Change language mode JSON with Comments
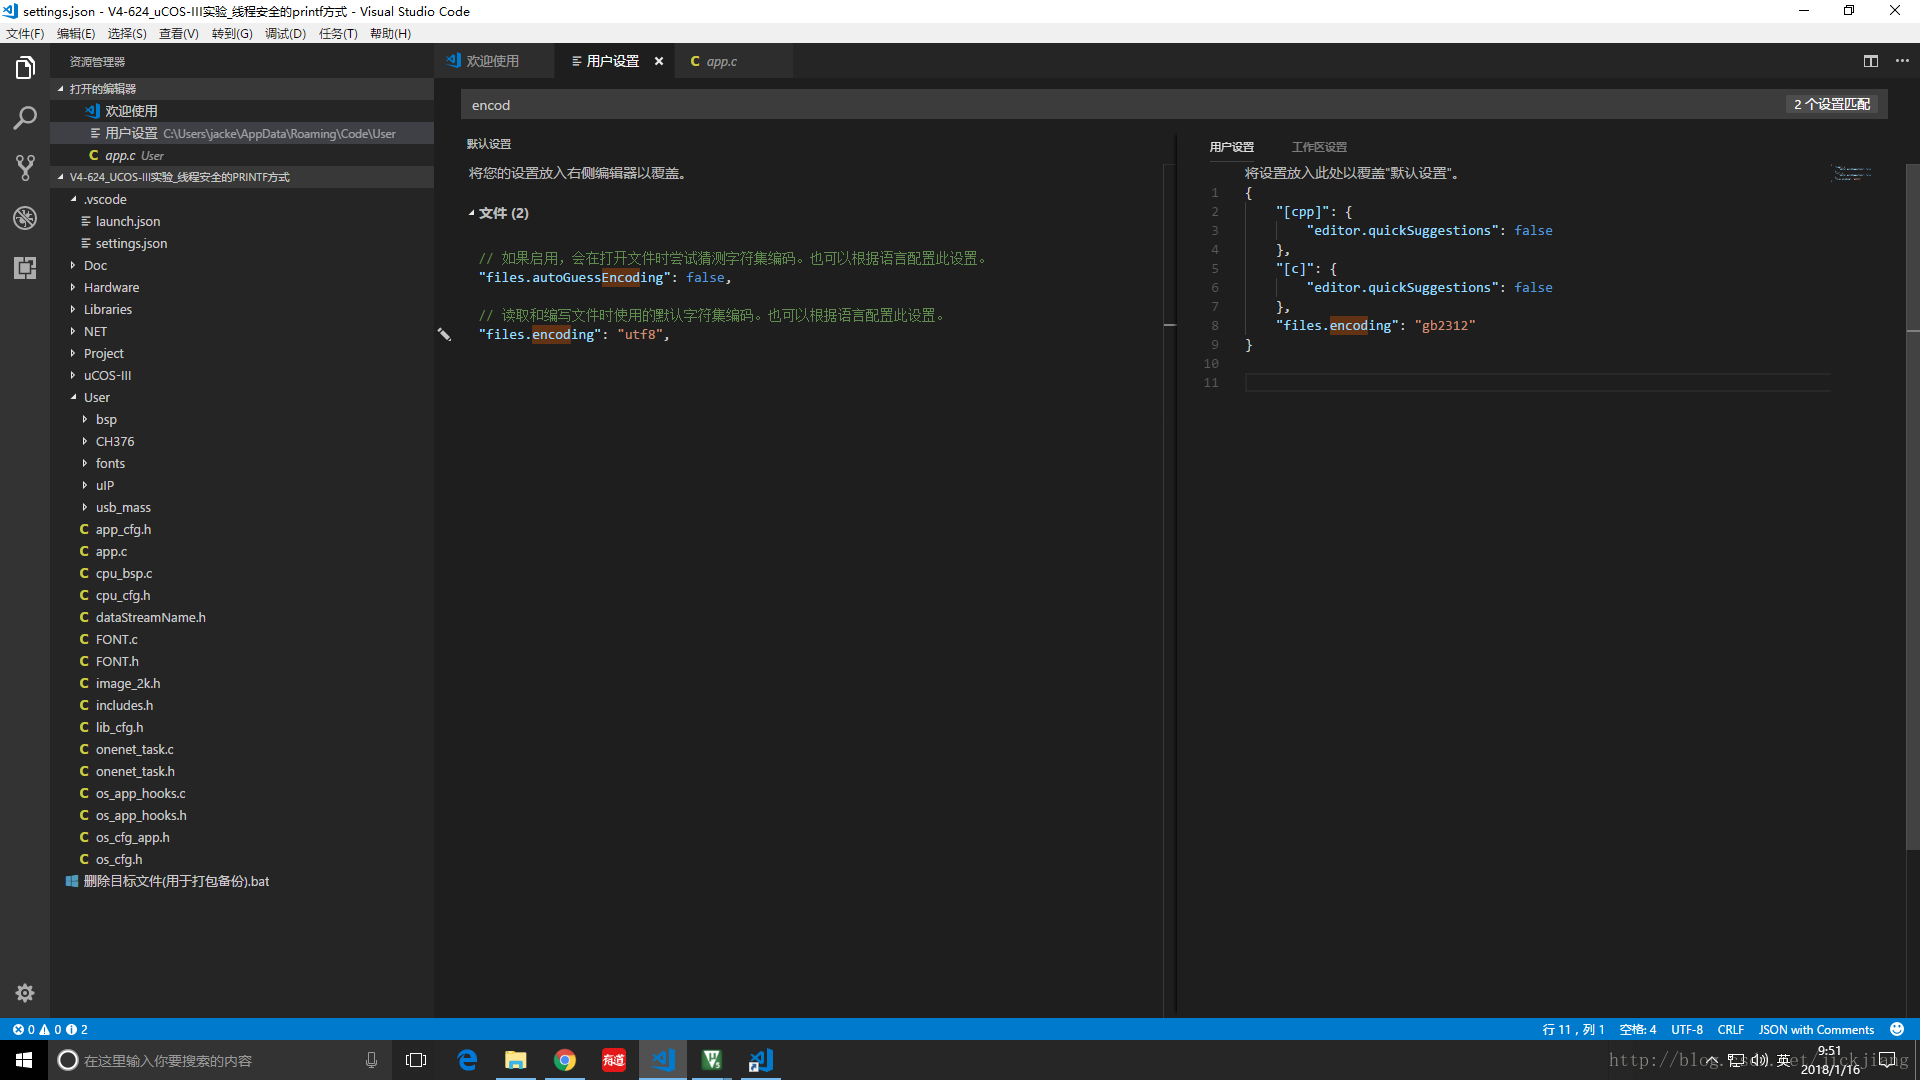This screenshot has width=1920, height=1080. point(1816,1029)
